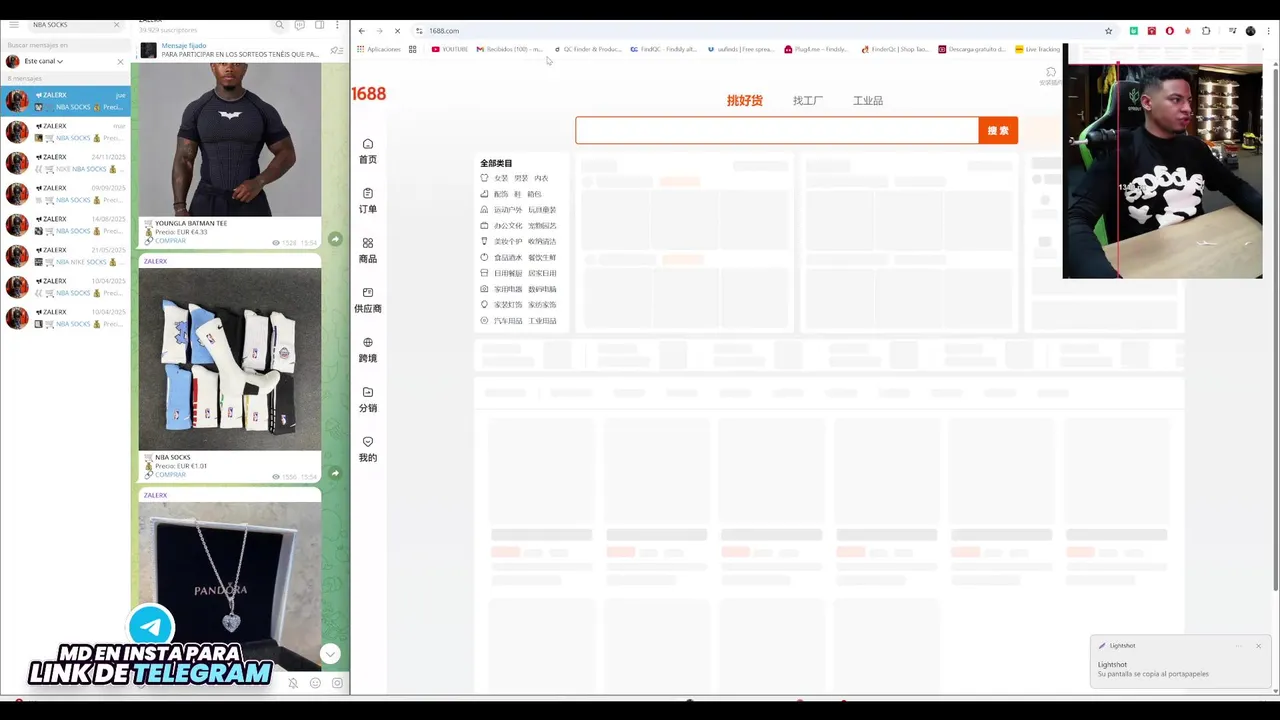Open the YOUTUBE bookmark
The width and height of the screenshot is (1280, 720).
point(450,49)
